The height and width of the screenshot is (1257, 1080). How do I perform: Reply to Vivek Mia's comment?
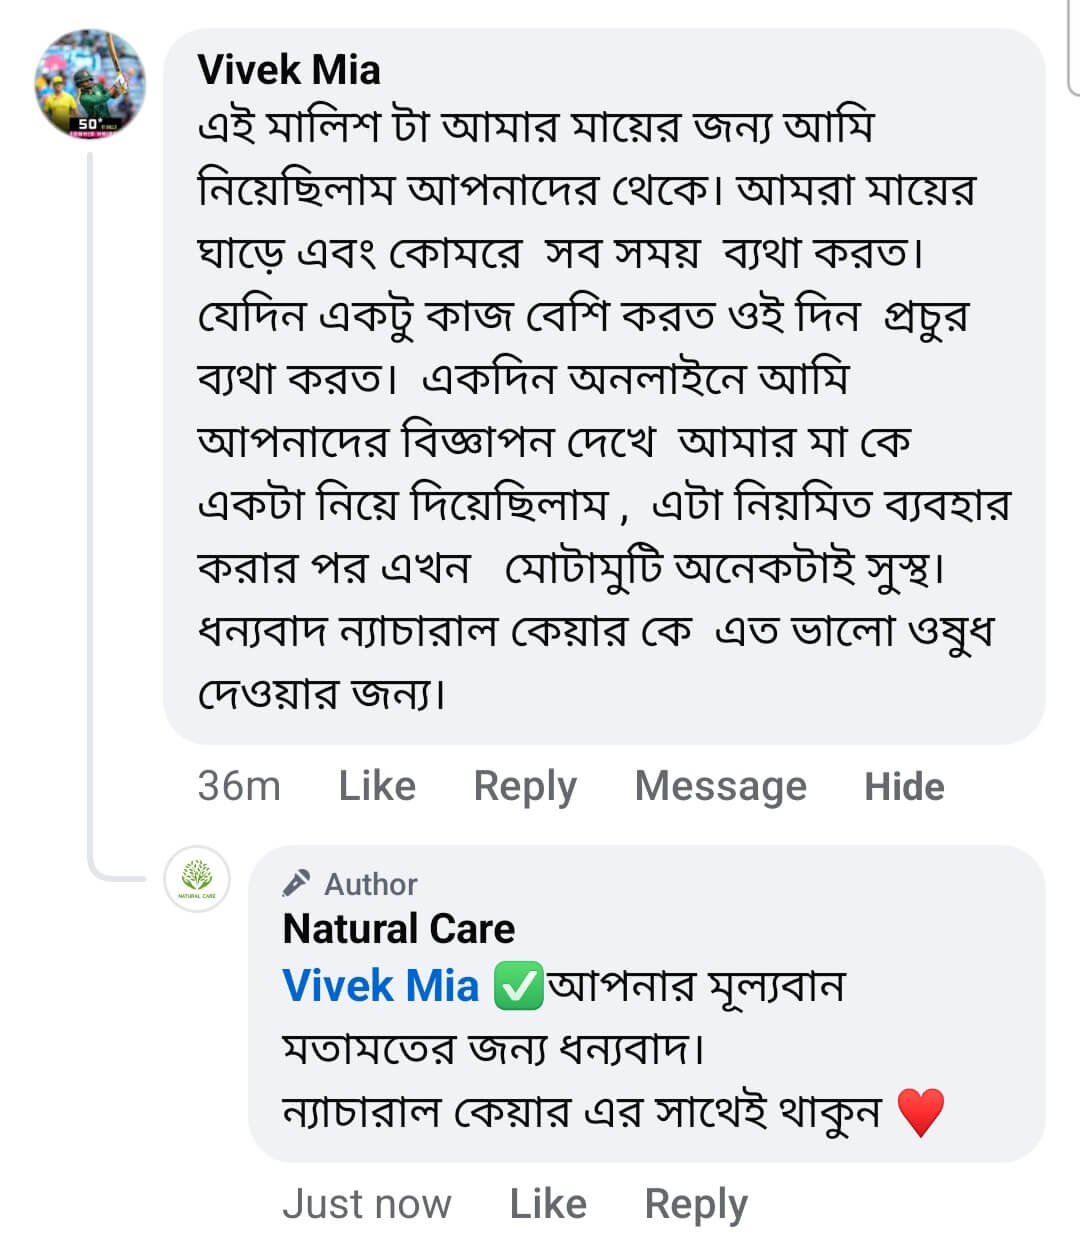pos(525,786)
